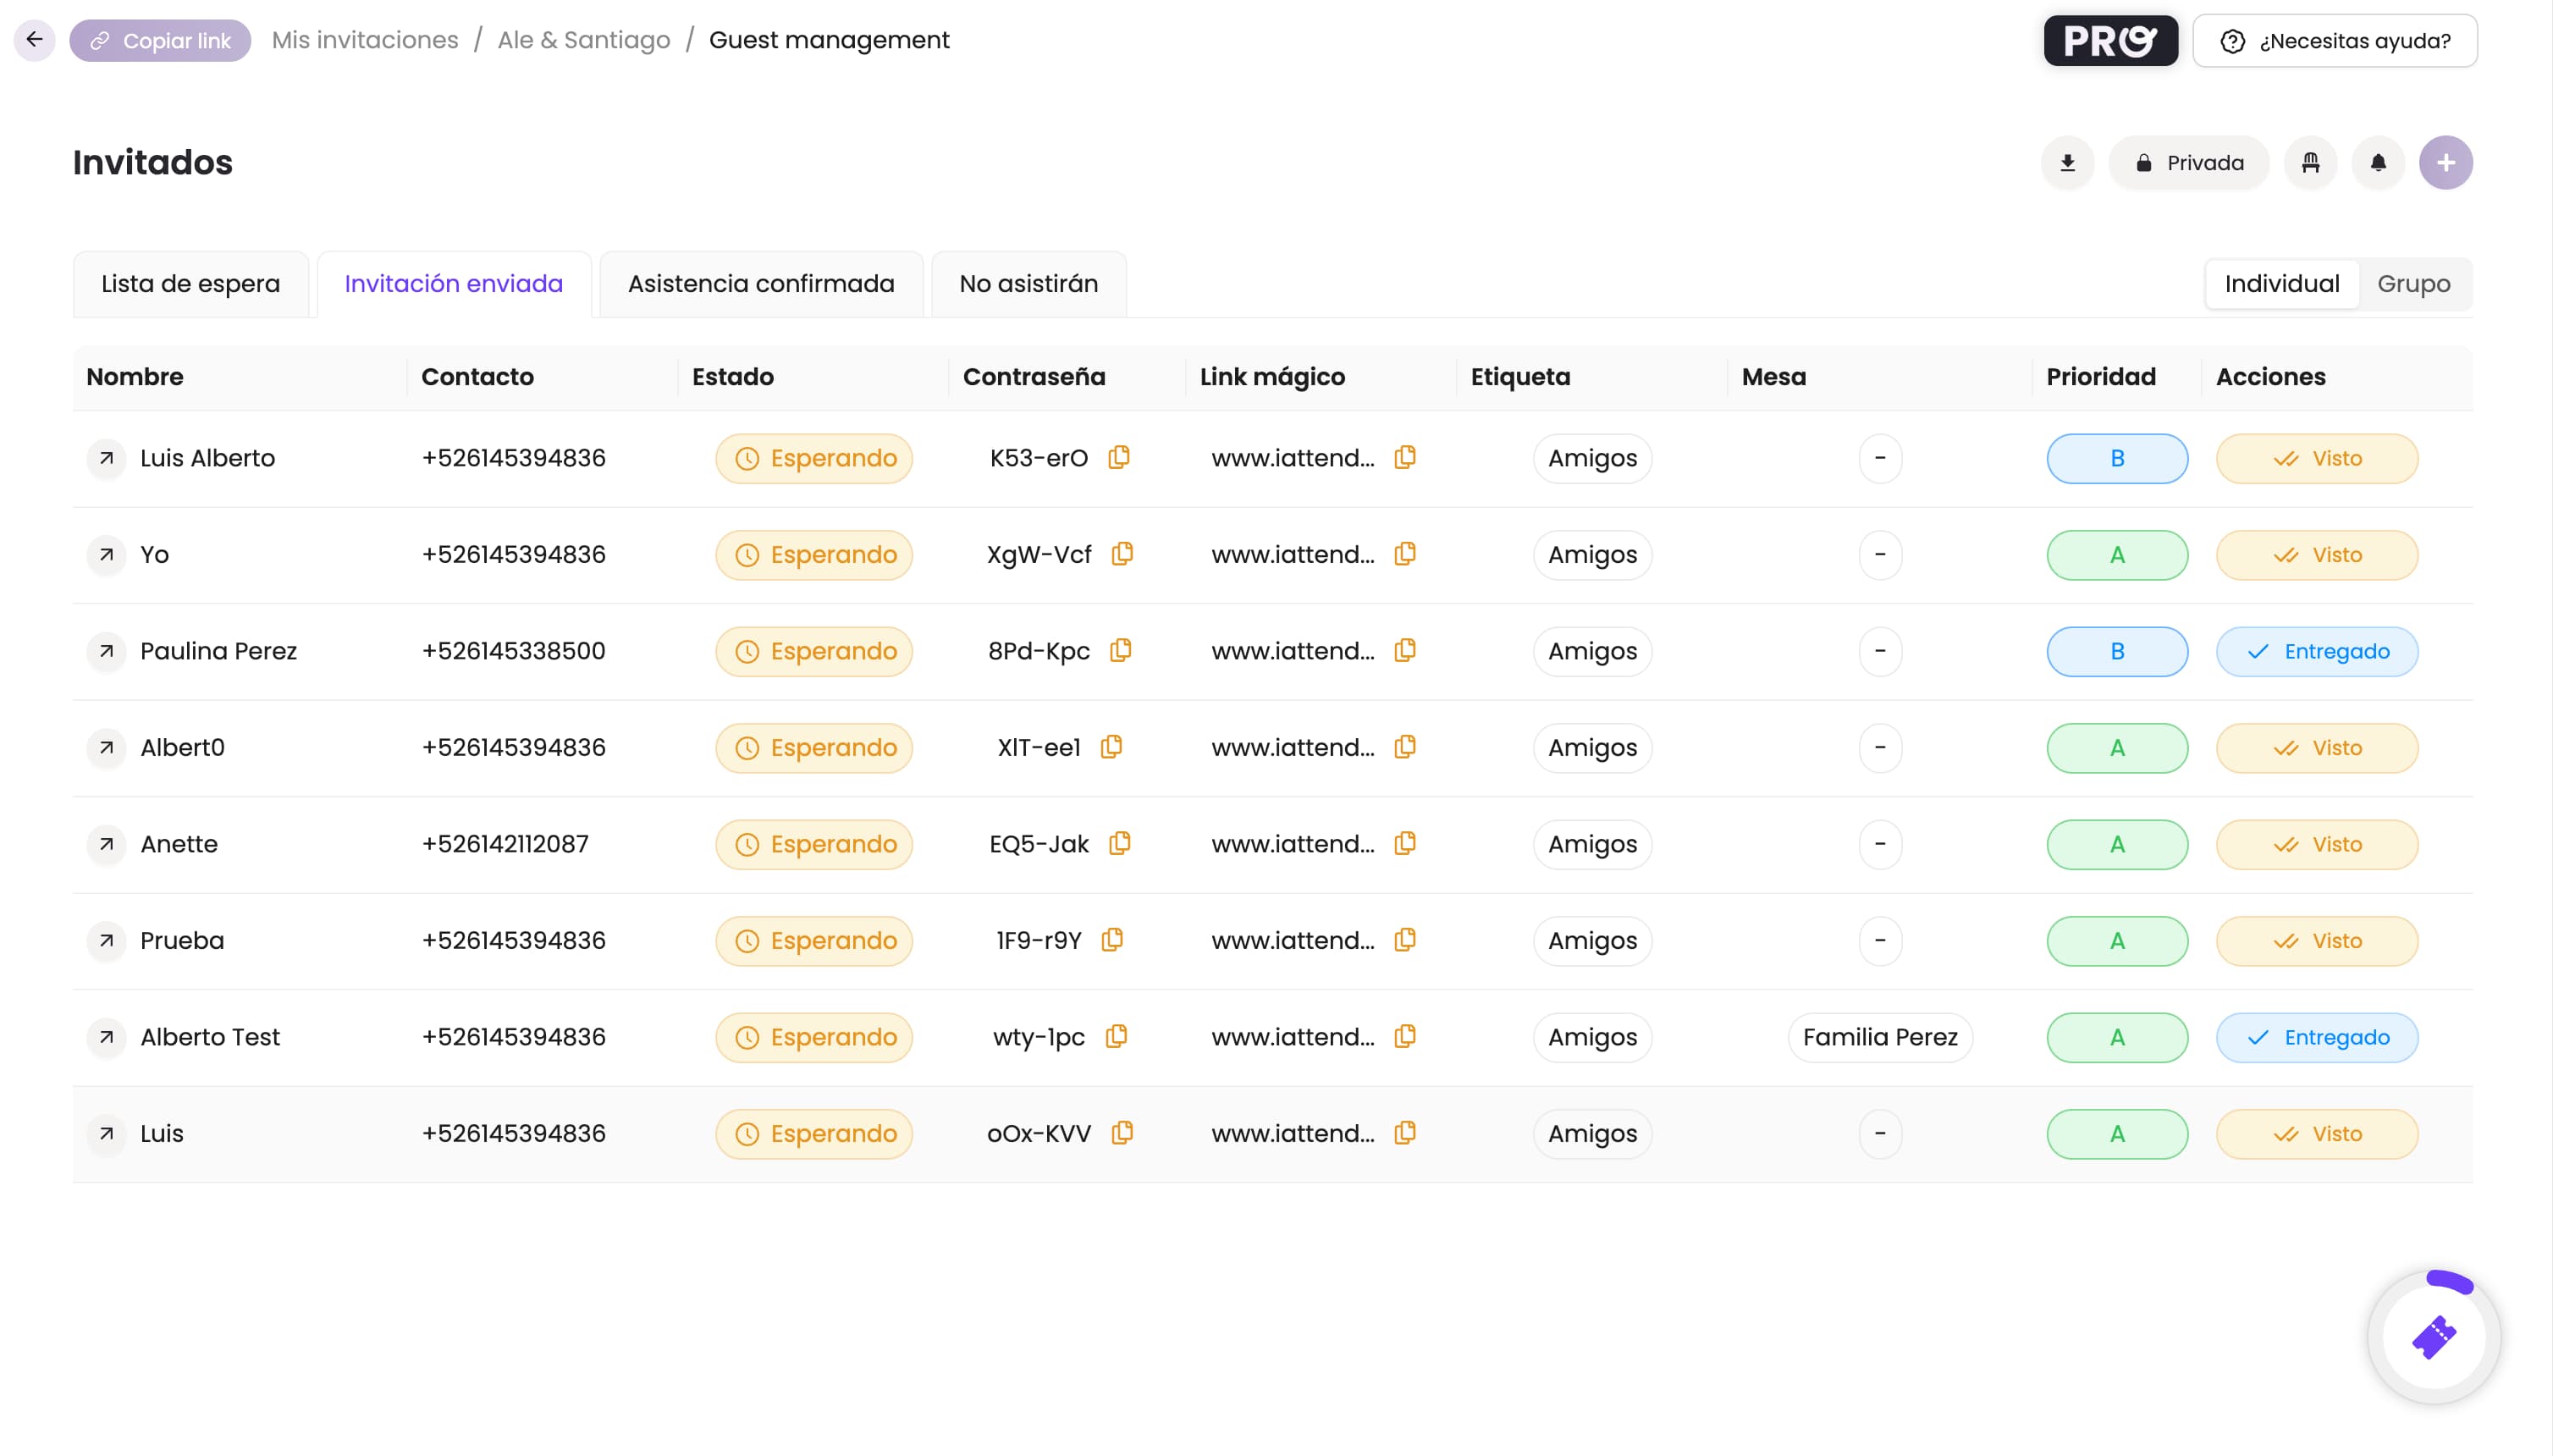Open the seating table chair icon

[x=2310, y=163]
